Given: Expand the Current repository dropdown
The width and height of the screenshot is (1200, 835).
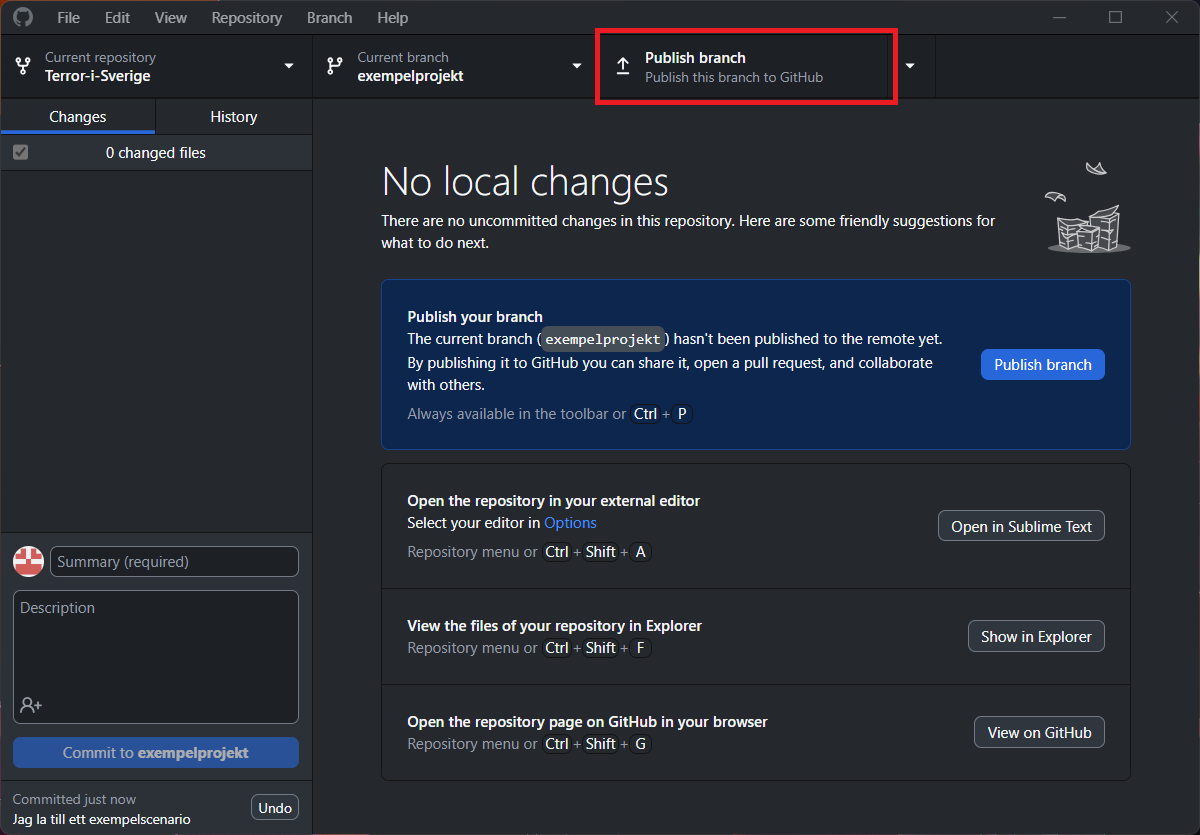Looking at the screenshot, I should pyautogui.click(x=289, y=66).
